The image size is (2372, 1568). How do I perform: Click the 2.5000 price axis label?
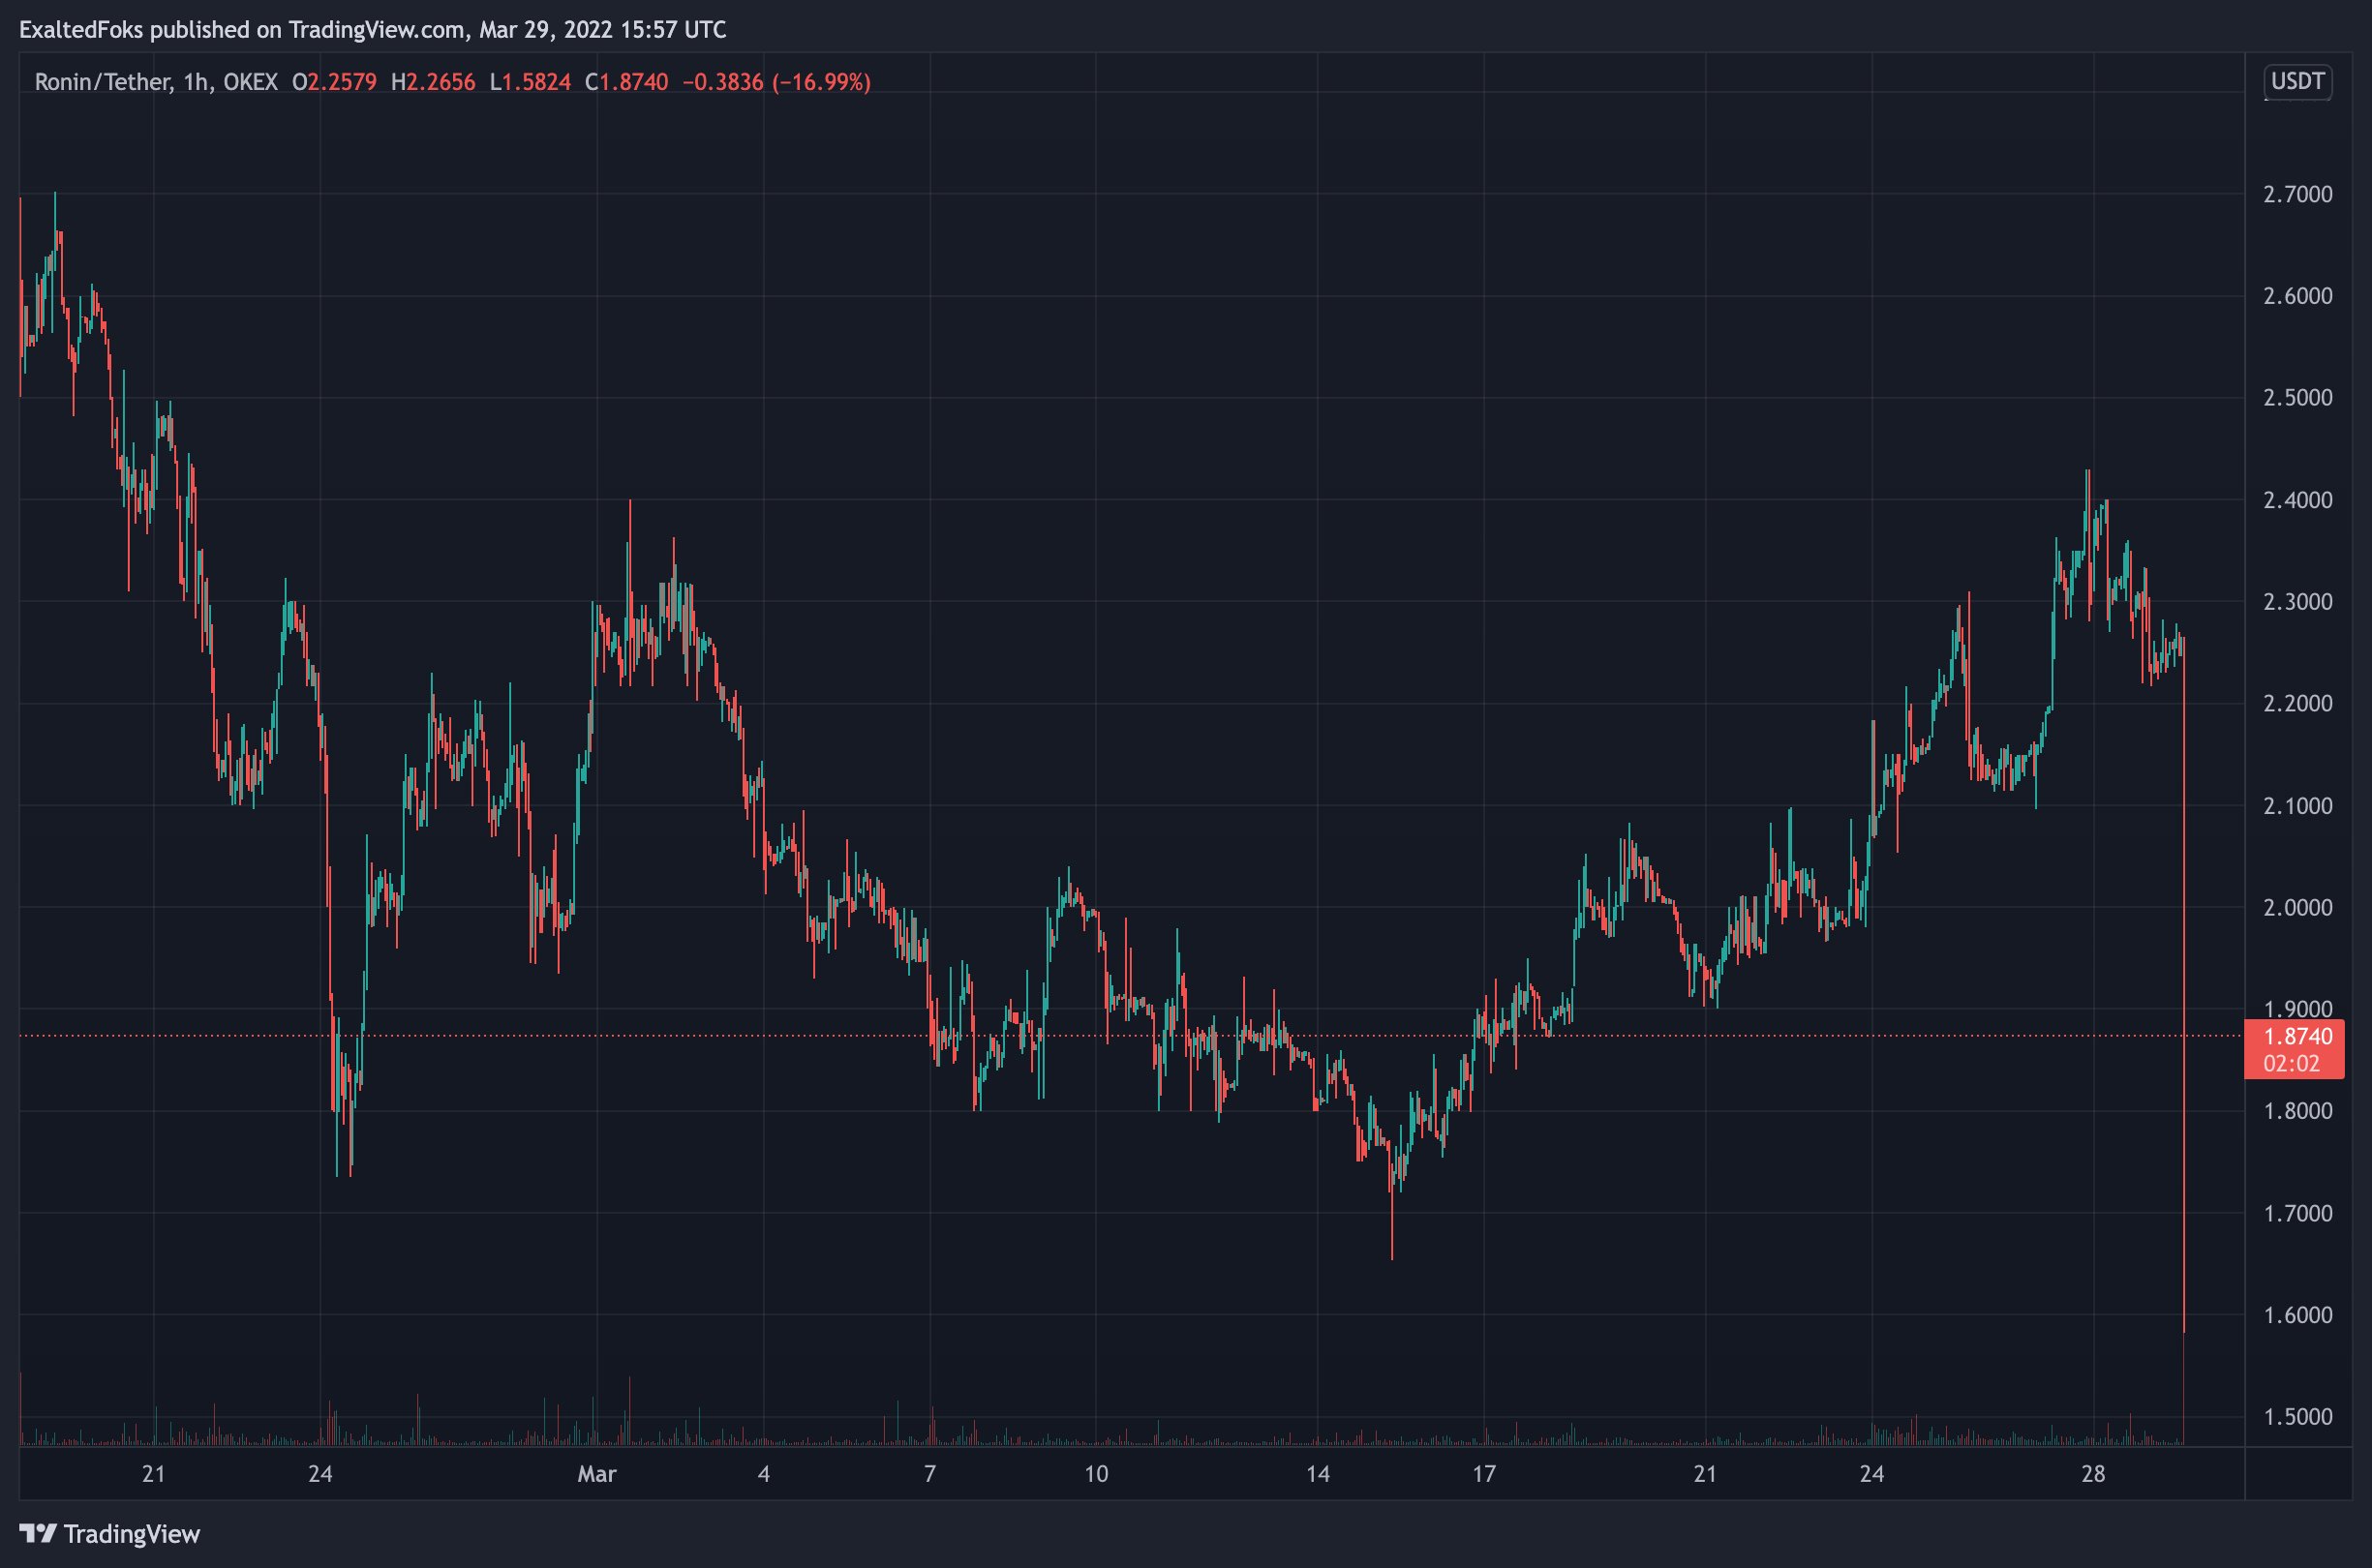click(x=2298, y=398)
